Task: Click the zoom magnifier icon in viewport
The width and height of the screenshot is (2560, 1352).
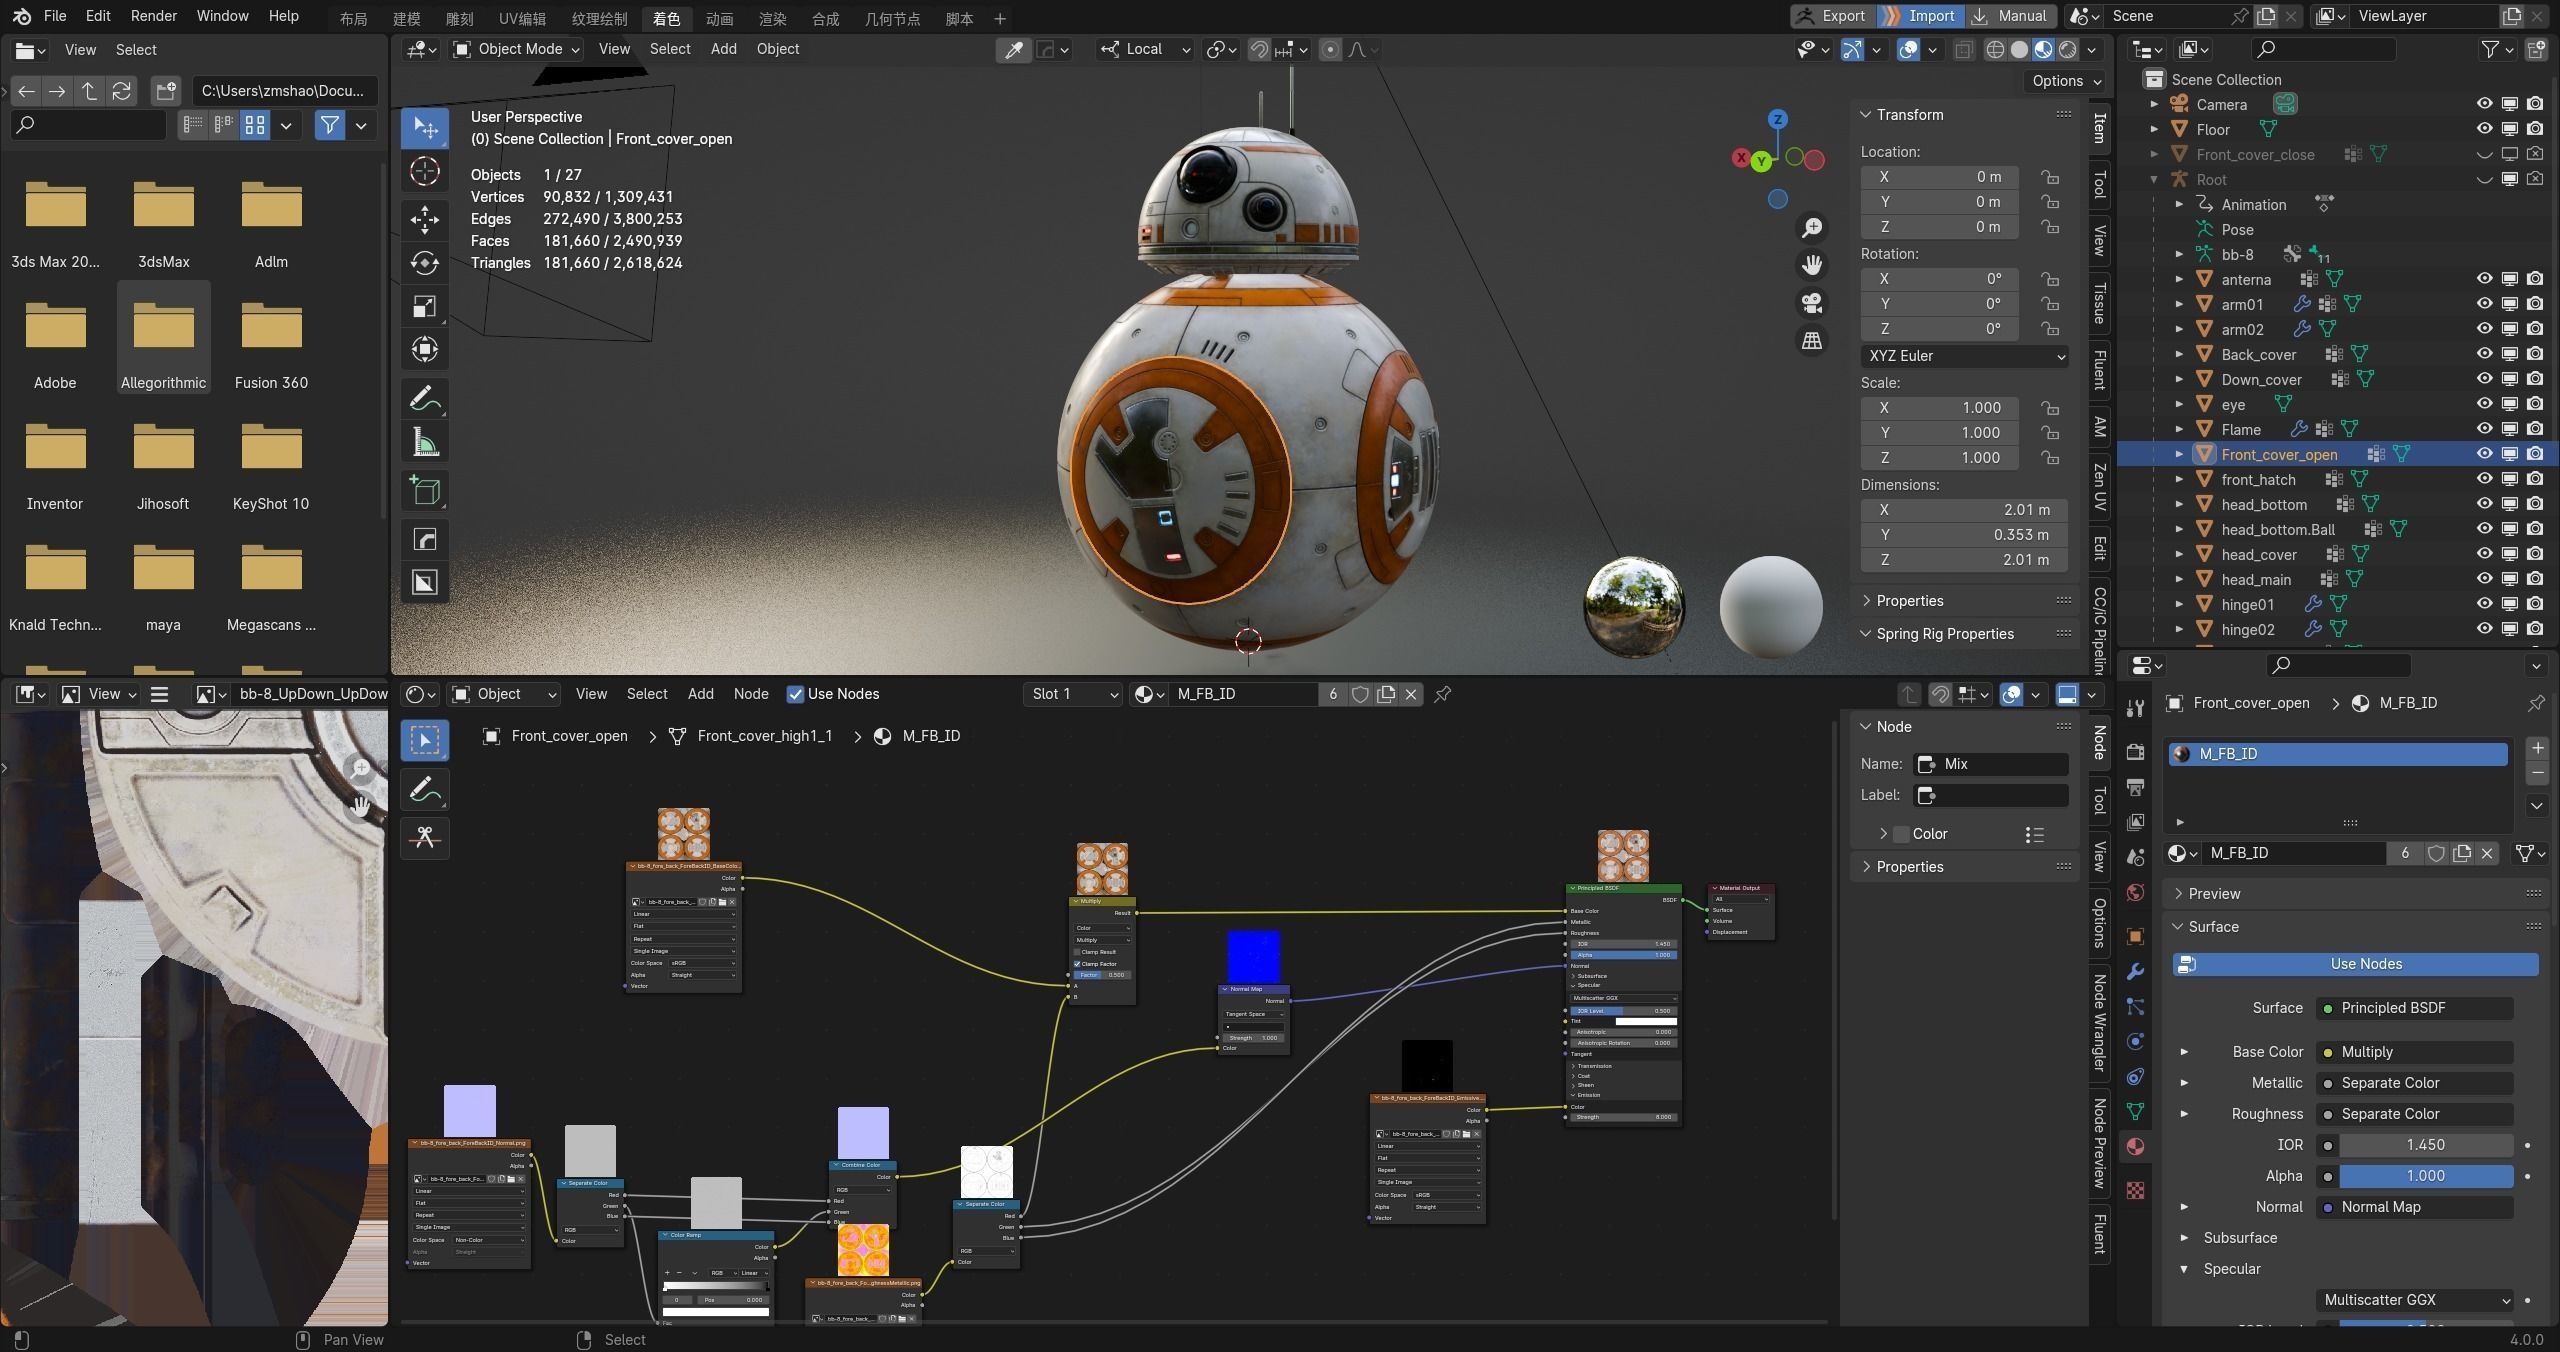Action: click(x=1812, y=228)
